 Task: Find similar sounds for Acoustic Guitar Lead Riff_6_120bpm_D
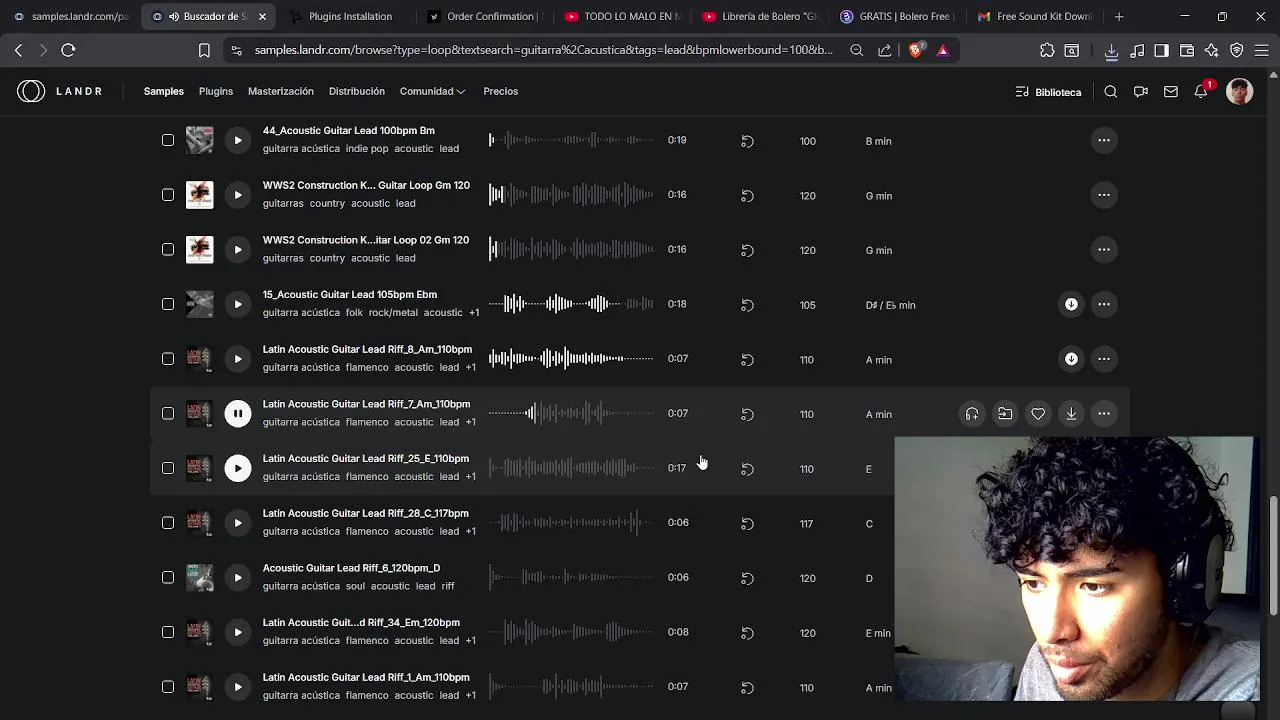tap(747, 578)
